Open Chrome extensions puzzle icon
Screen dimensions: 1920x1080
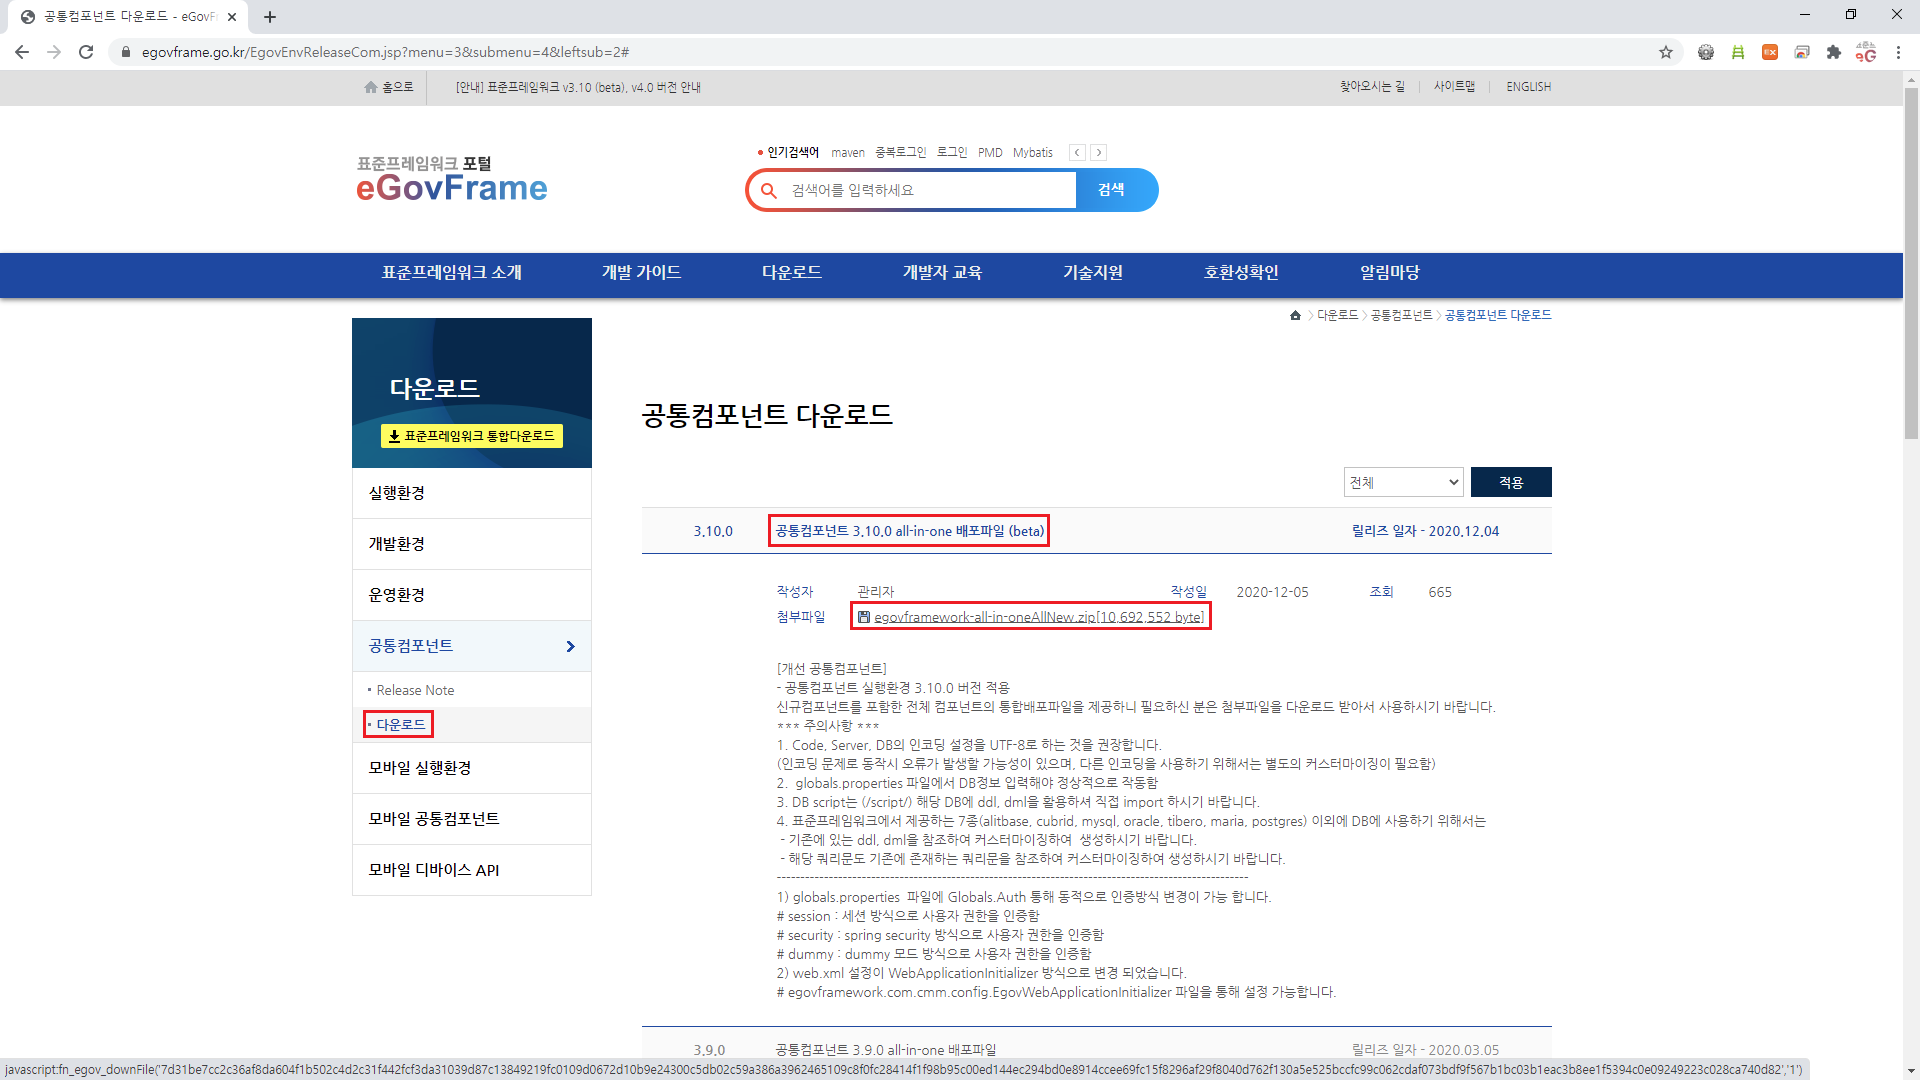1833,52
